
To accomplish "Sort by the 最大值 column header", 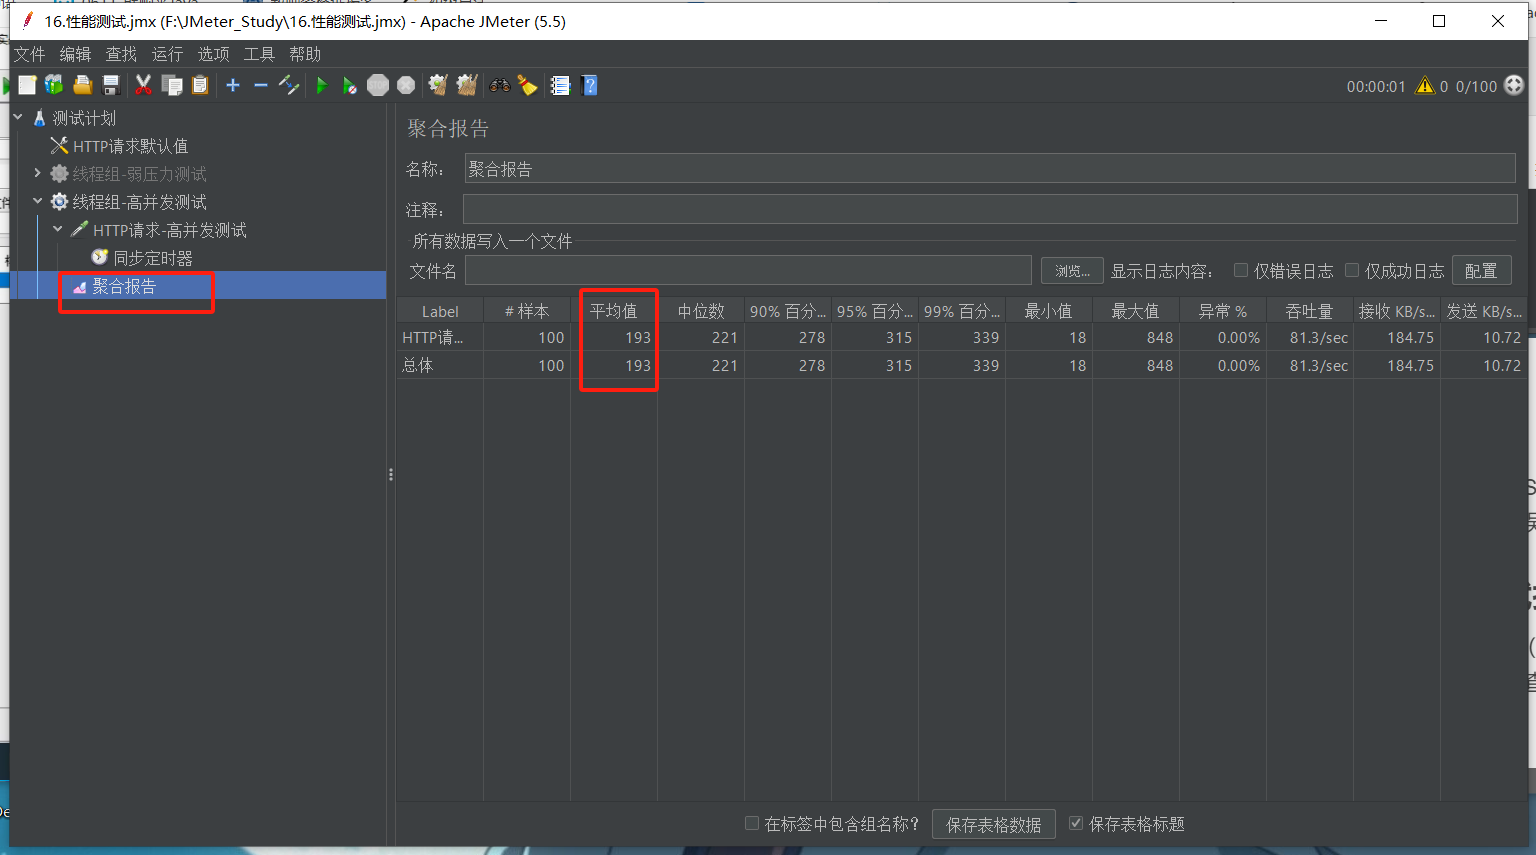I will coord(1136,311).
